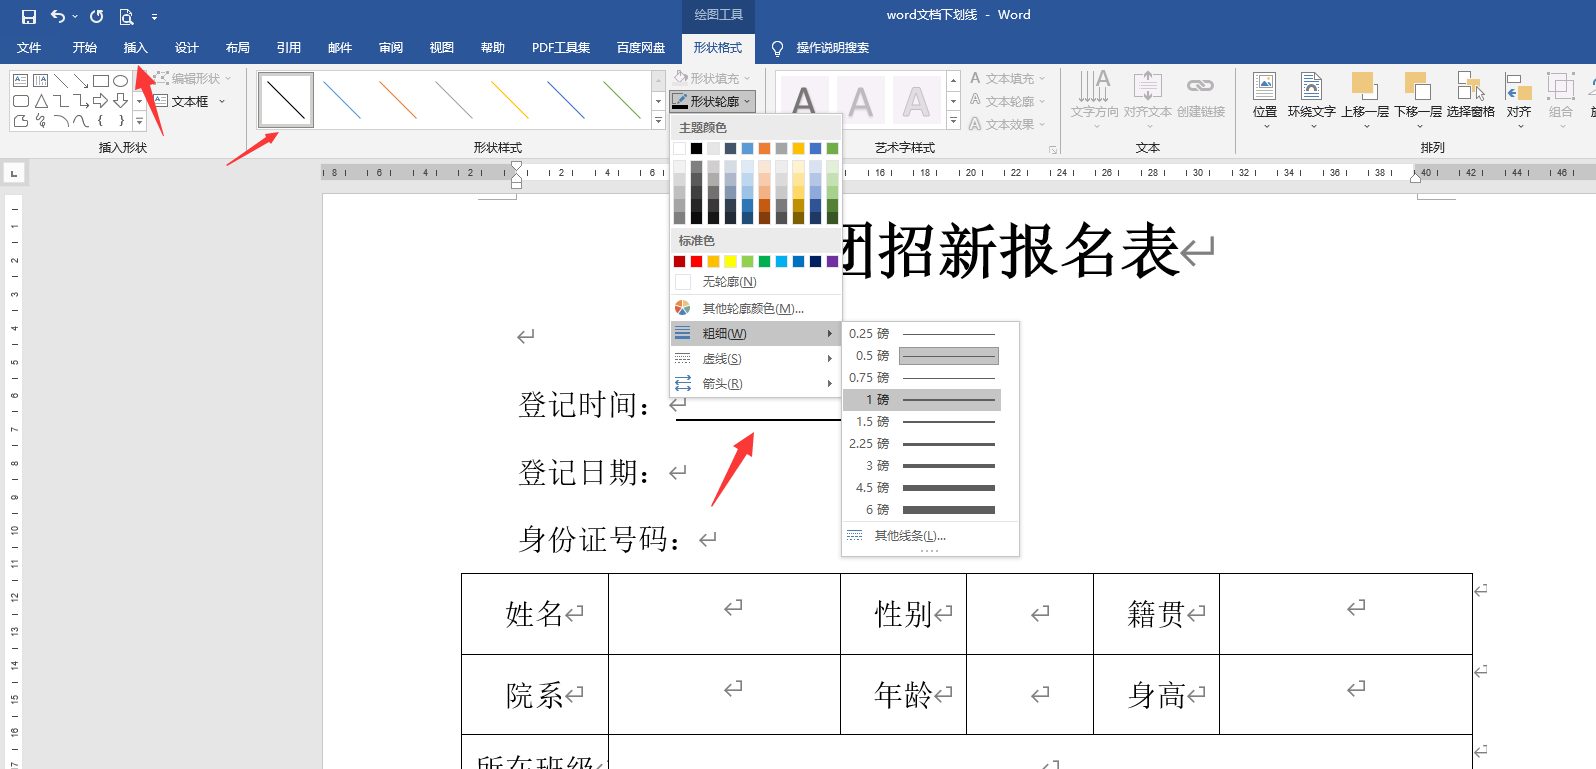Click 其他线条 (More Lines) option

click(909, 536)
